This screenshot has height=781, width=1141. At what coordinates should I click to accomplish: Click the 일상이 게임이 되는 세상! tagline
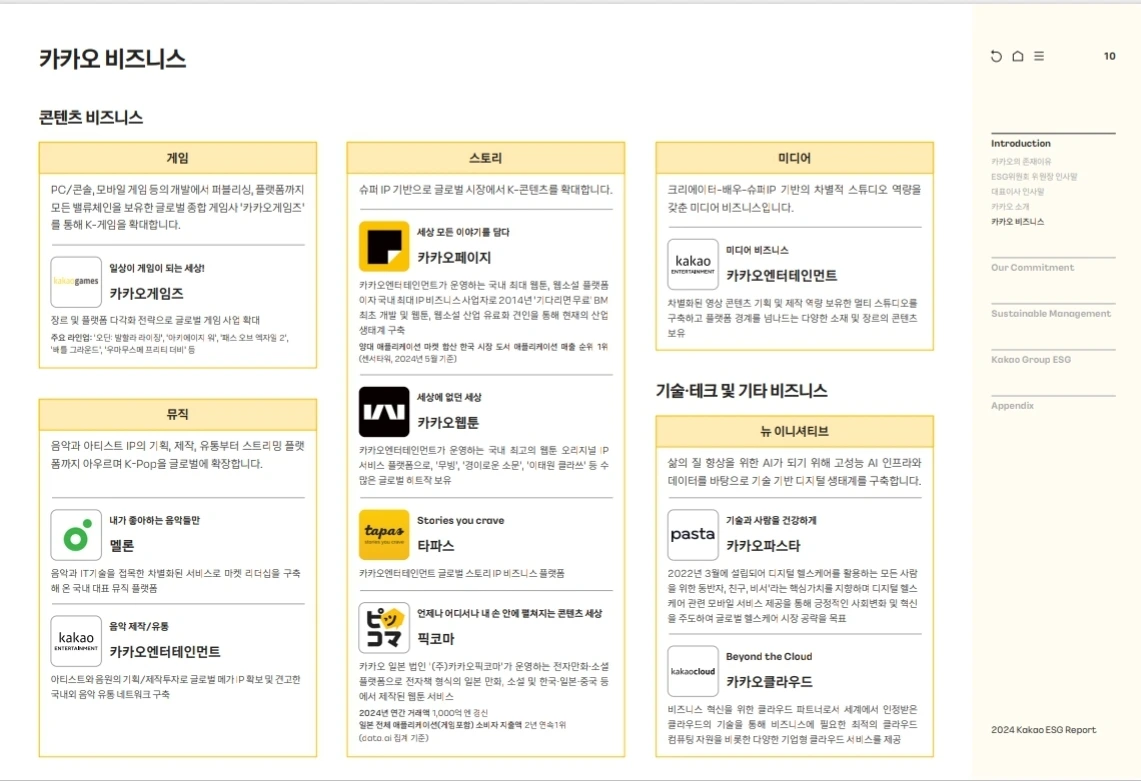coord(157,269)
